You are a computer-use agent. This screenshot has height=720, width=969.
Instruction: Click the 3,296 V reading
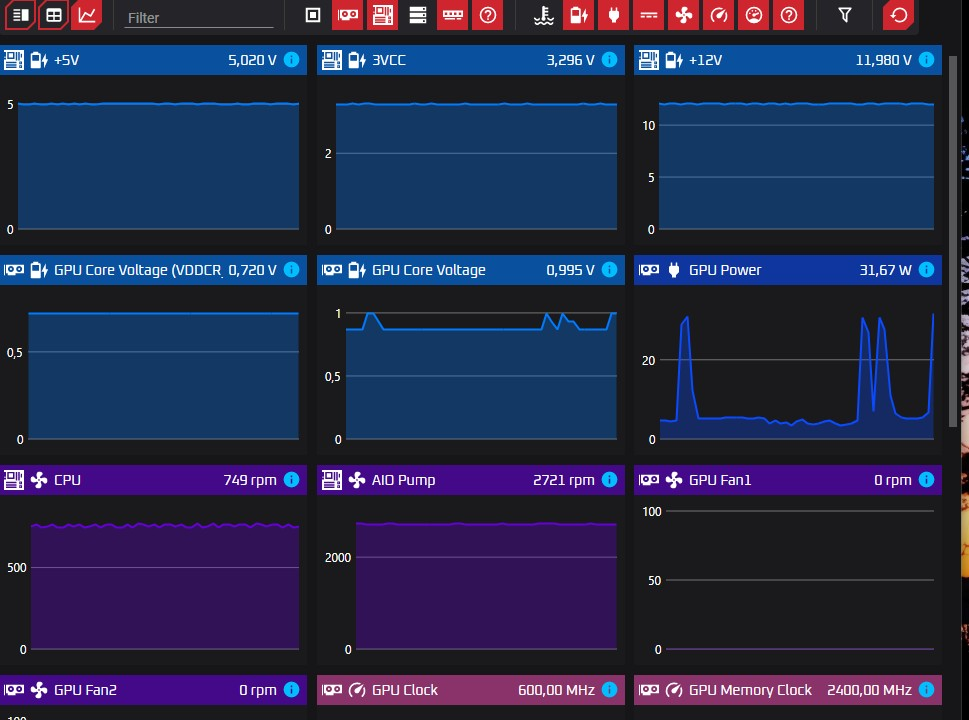click(x=570, y=60)
